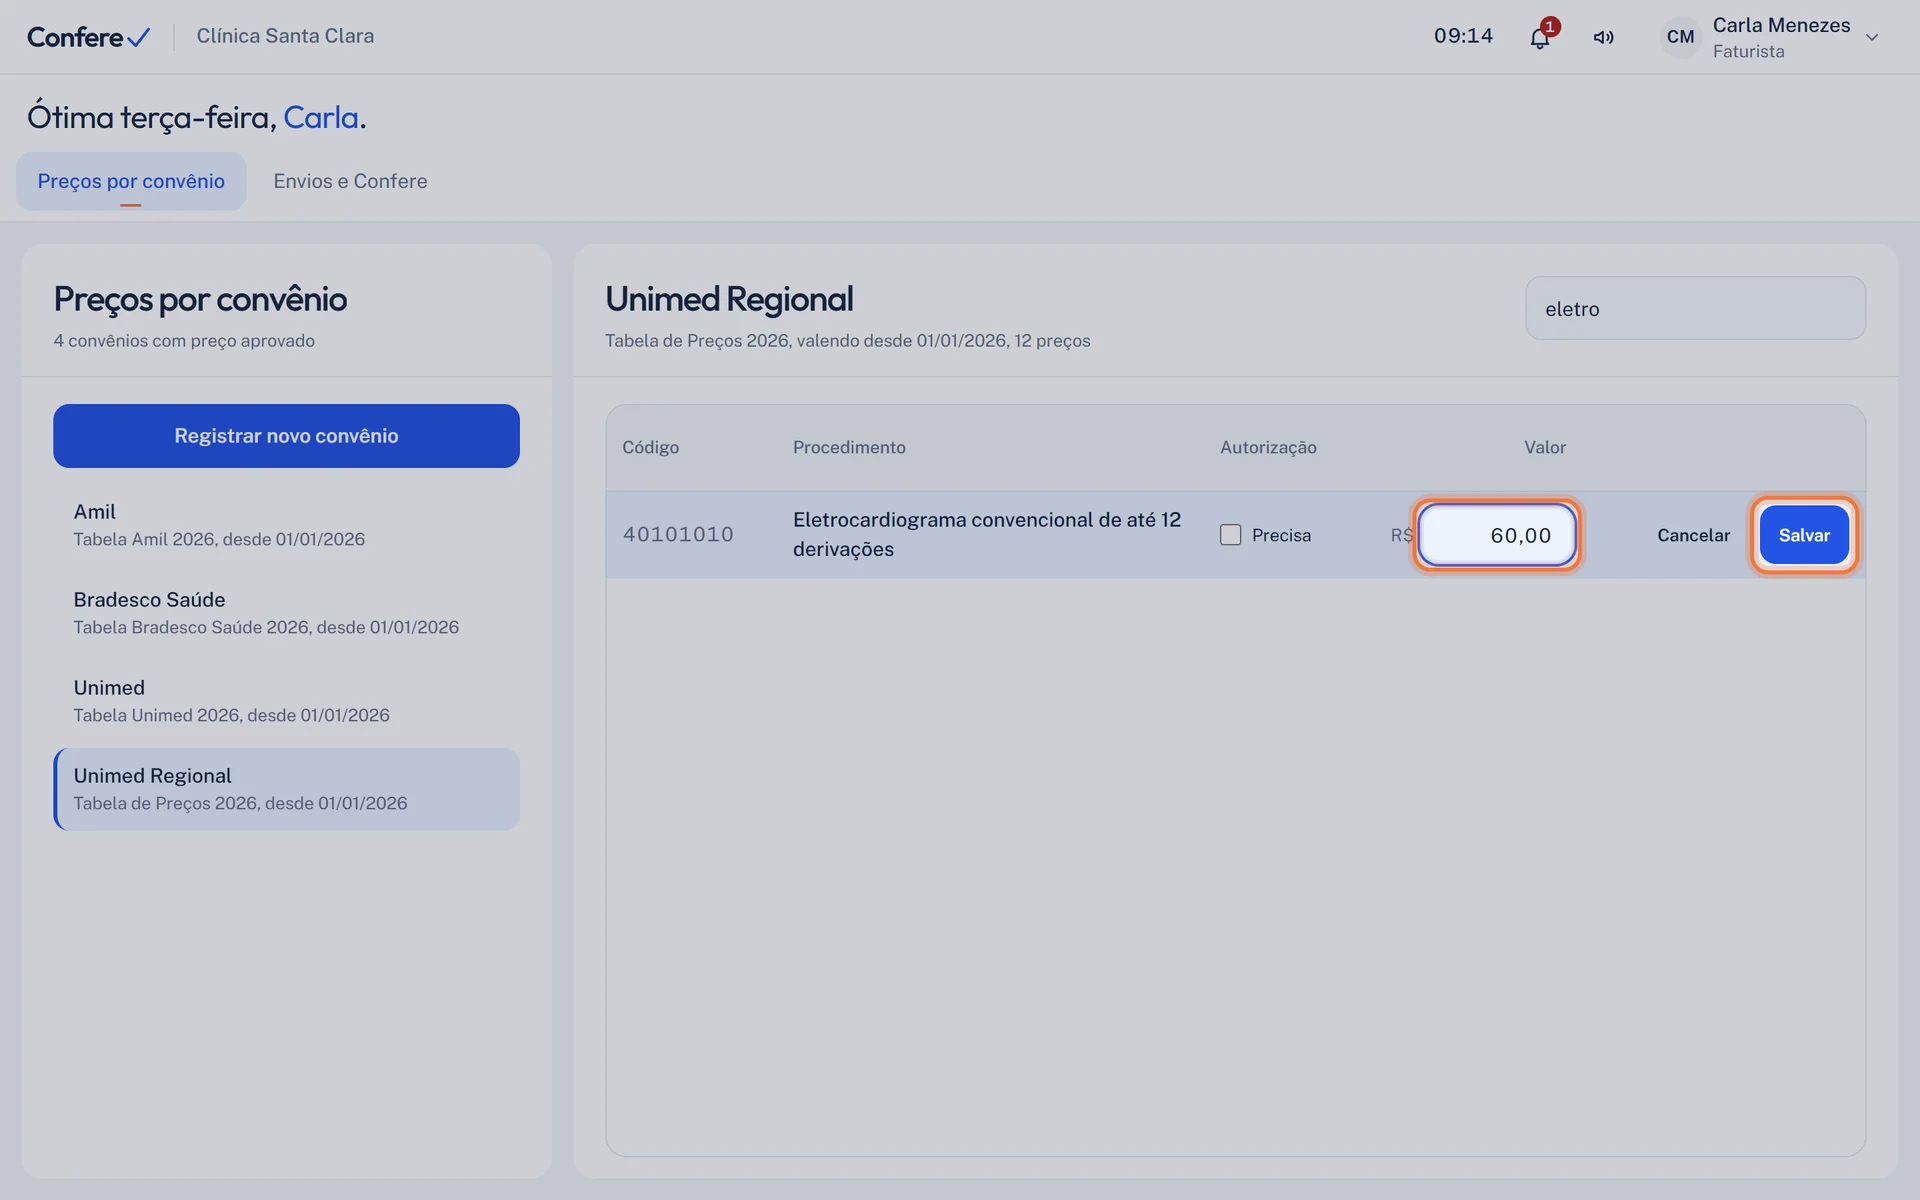Click the Confere logo

click(x=89, y=37)
